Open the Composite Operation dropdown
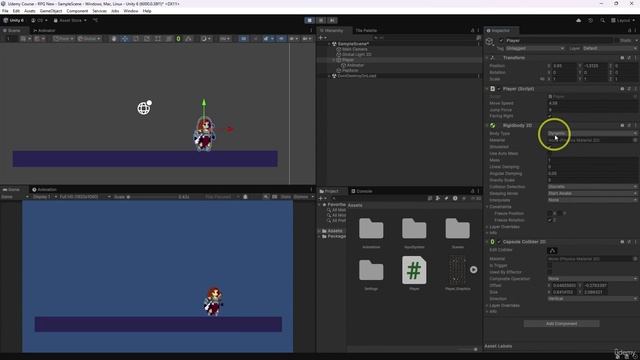This screenshot has height=360, width=640. tap(592, 279)
